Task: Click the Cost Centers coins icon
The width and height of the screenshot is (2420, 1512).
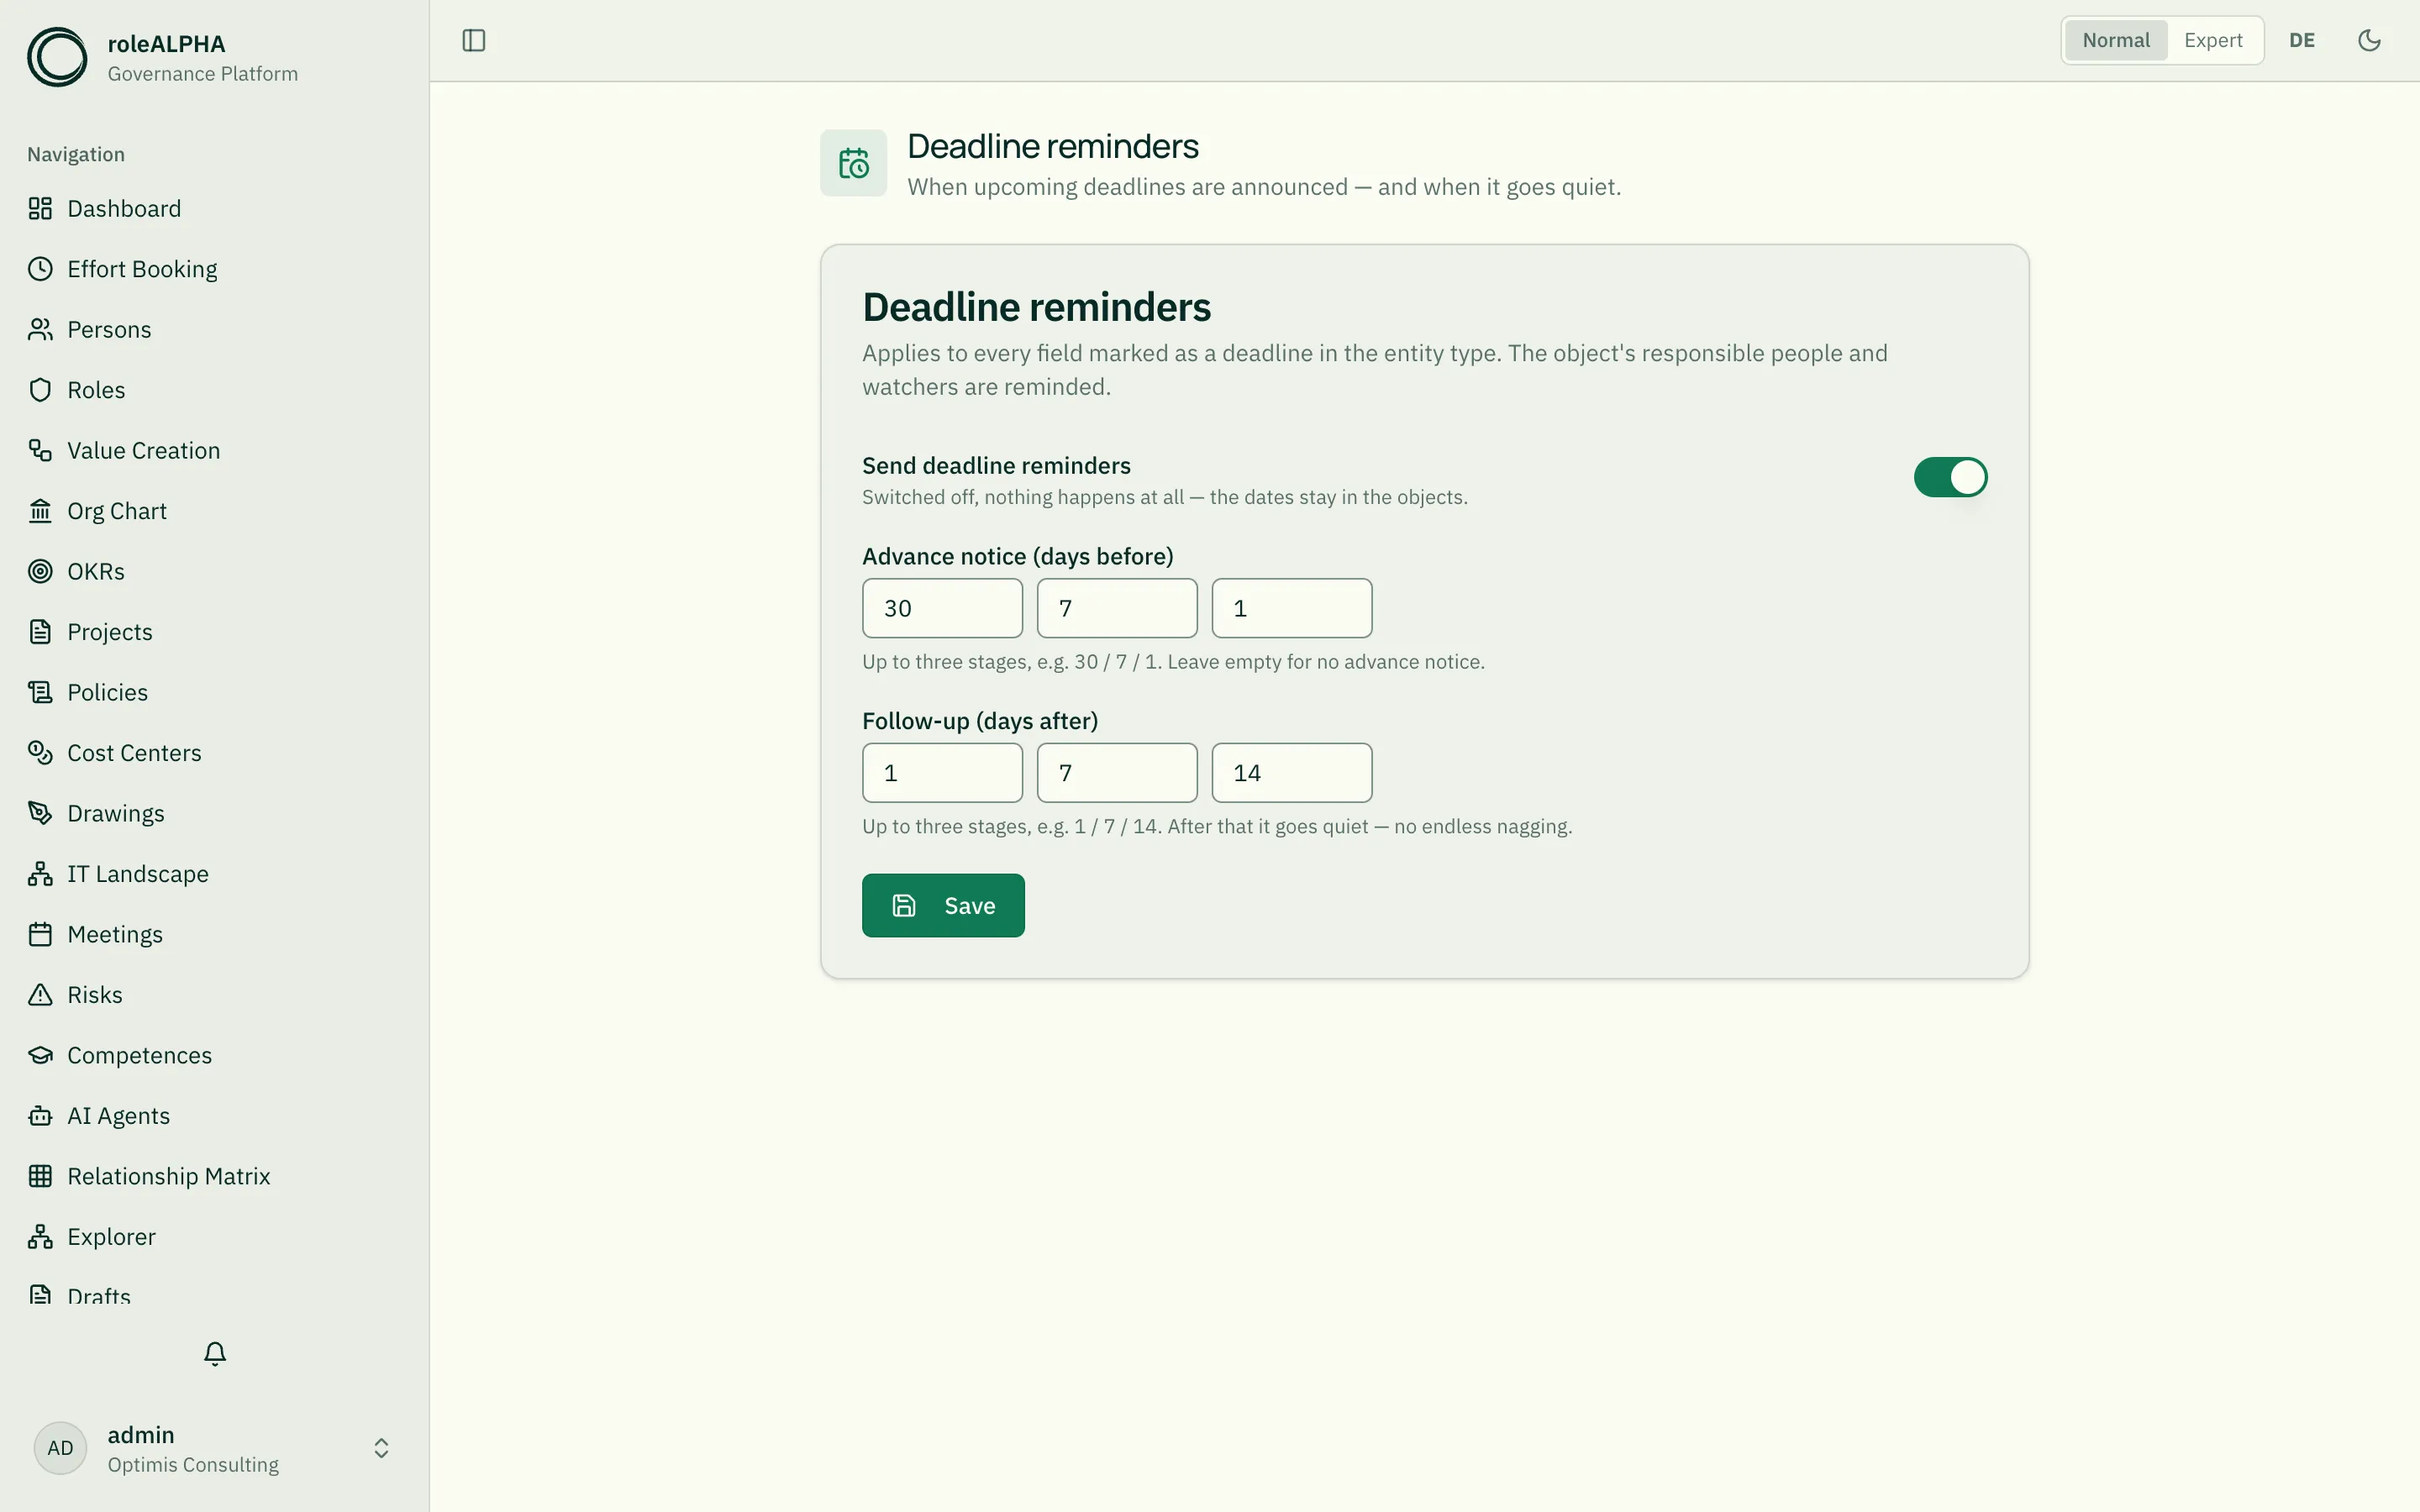Action: (x=40, y=753)
